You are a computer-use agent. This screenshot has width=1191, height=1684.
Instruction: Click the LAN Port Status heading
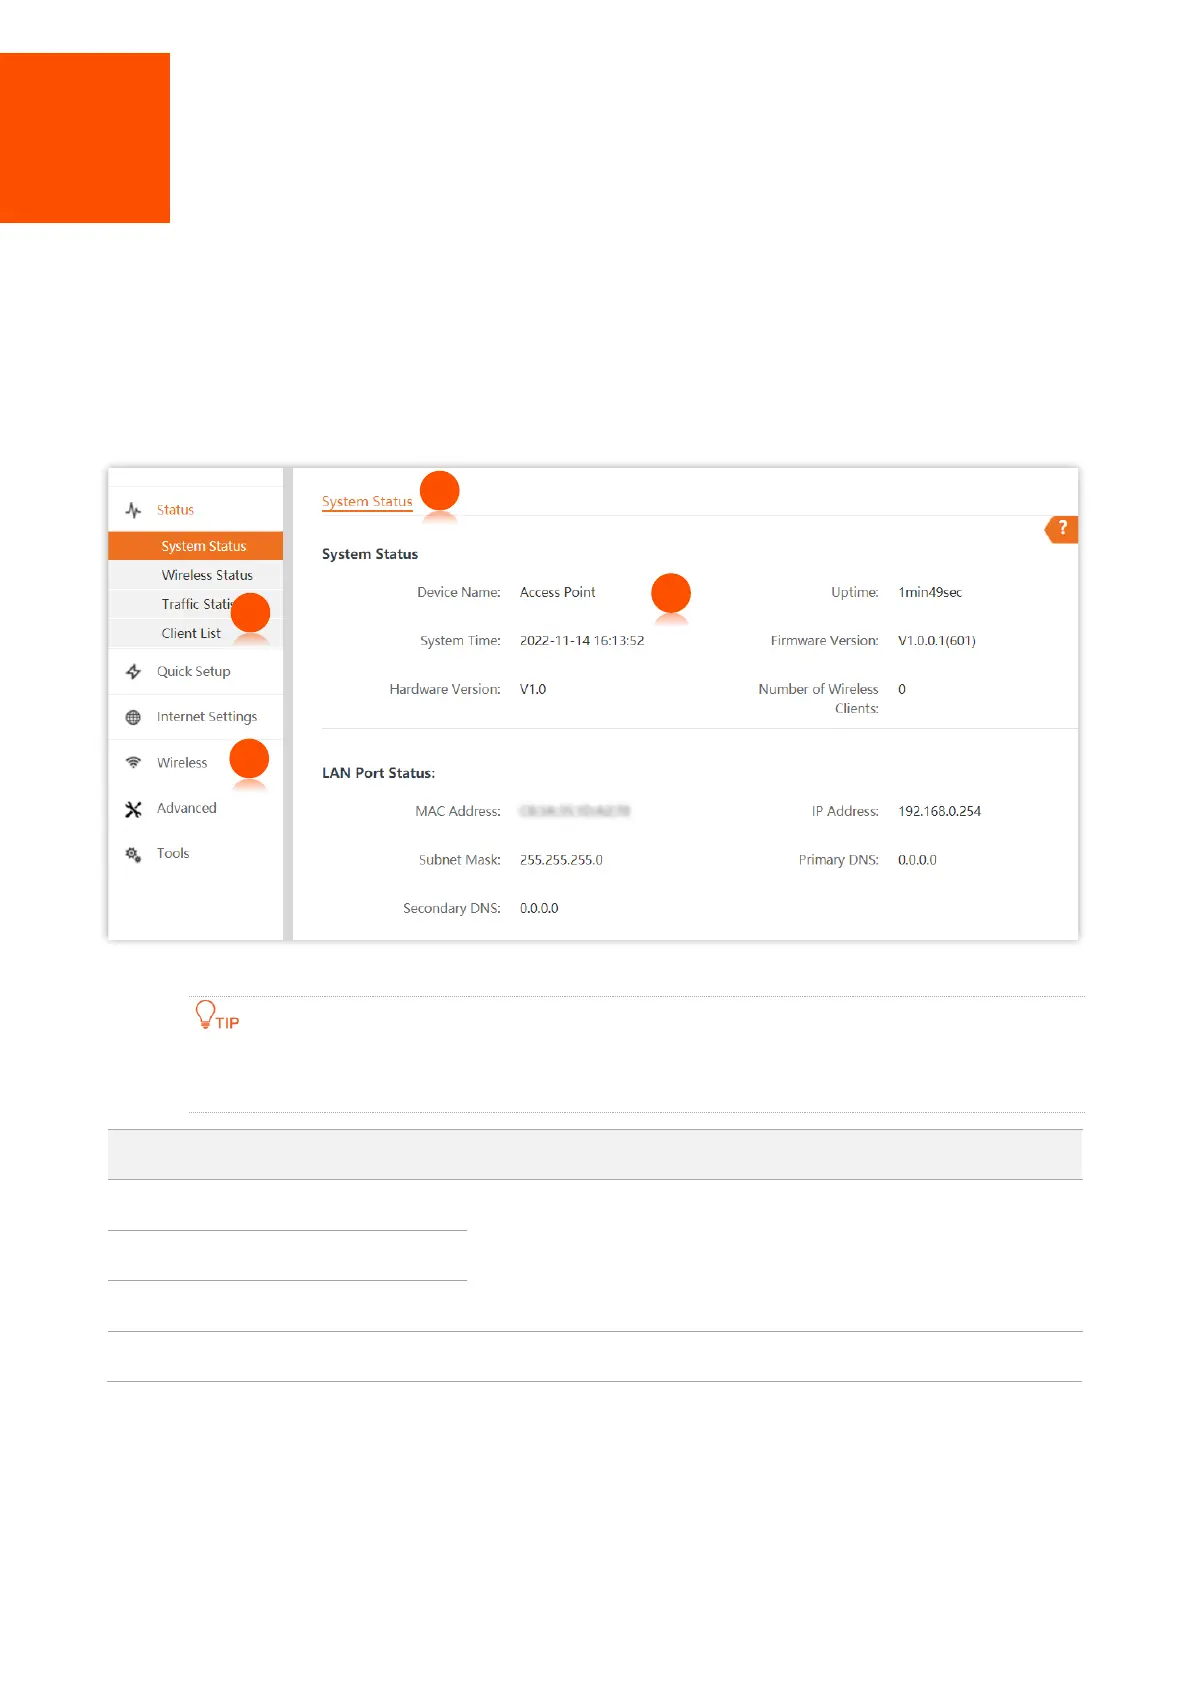[x=378, y=773]
